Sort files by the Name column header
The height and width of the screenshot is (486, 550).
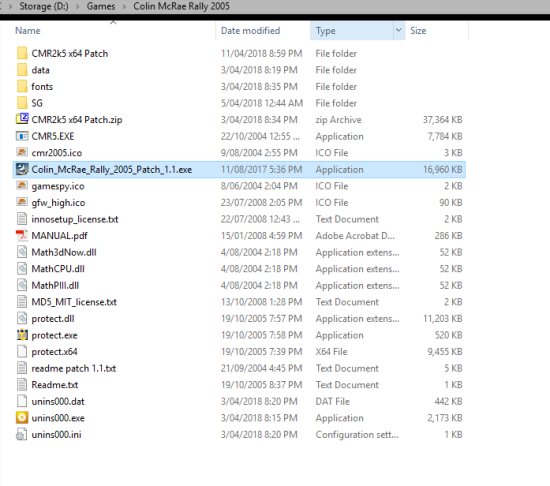click(x=28, y=31)
